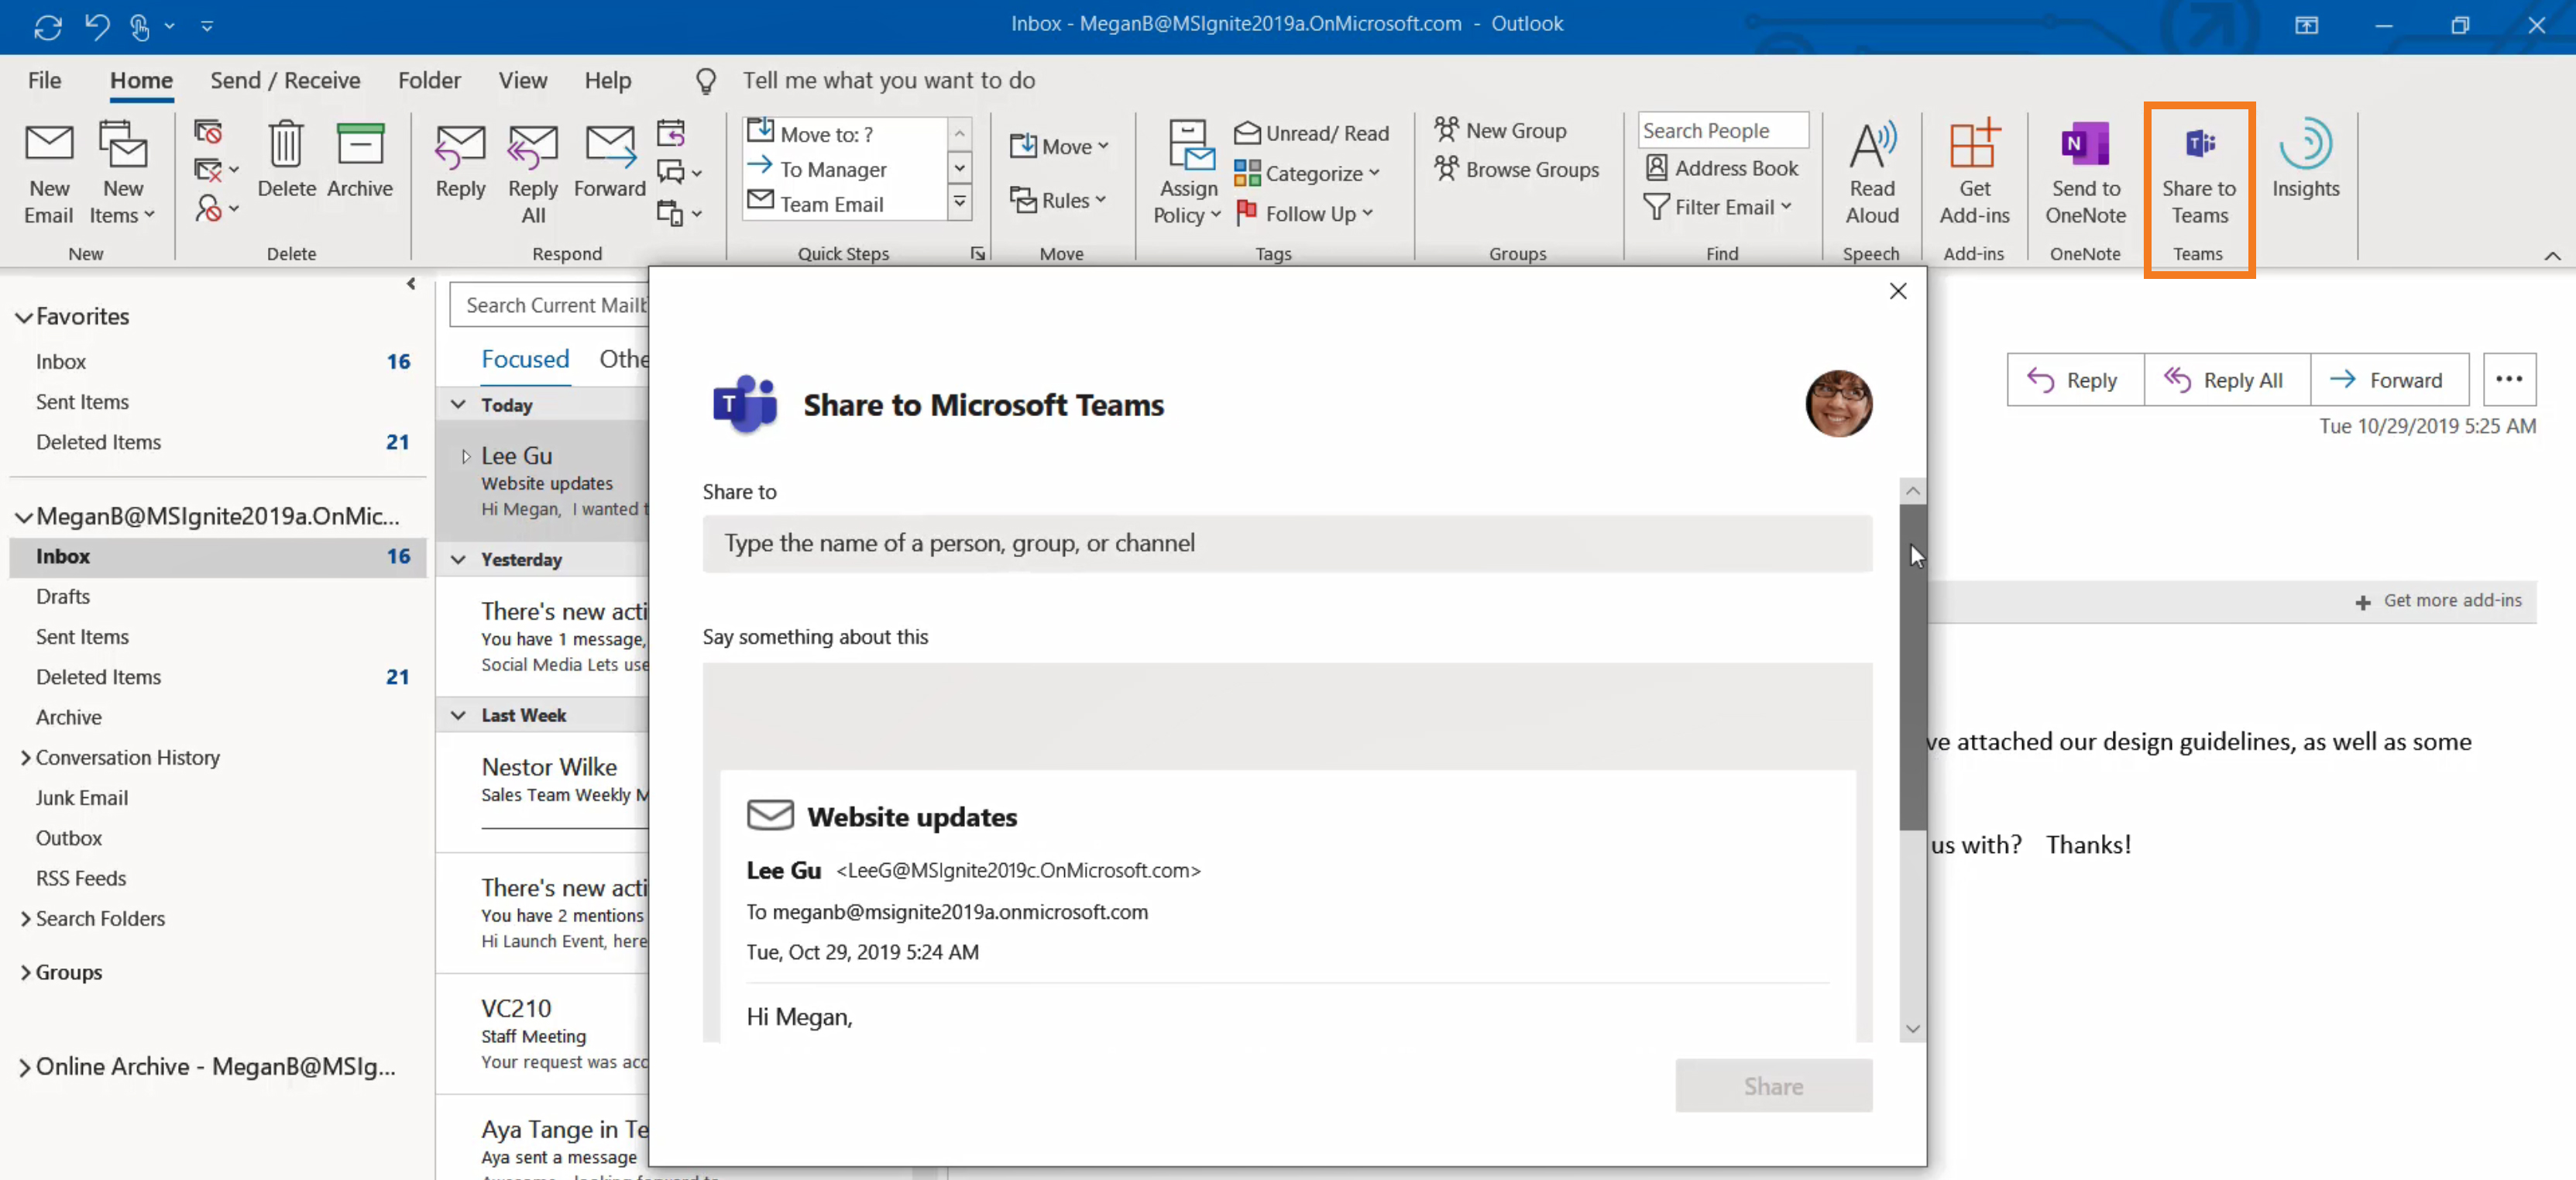The height and width of the screenshot is (1180, 2576).
Task: Switch to the View tab
Action: [522, 80]
